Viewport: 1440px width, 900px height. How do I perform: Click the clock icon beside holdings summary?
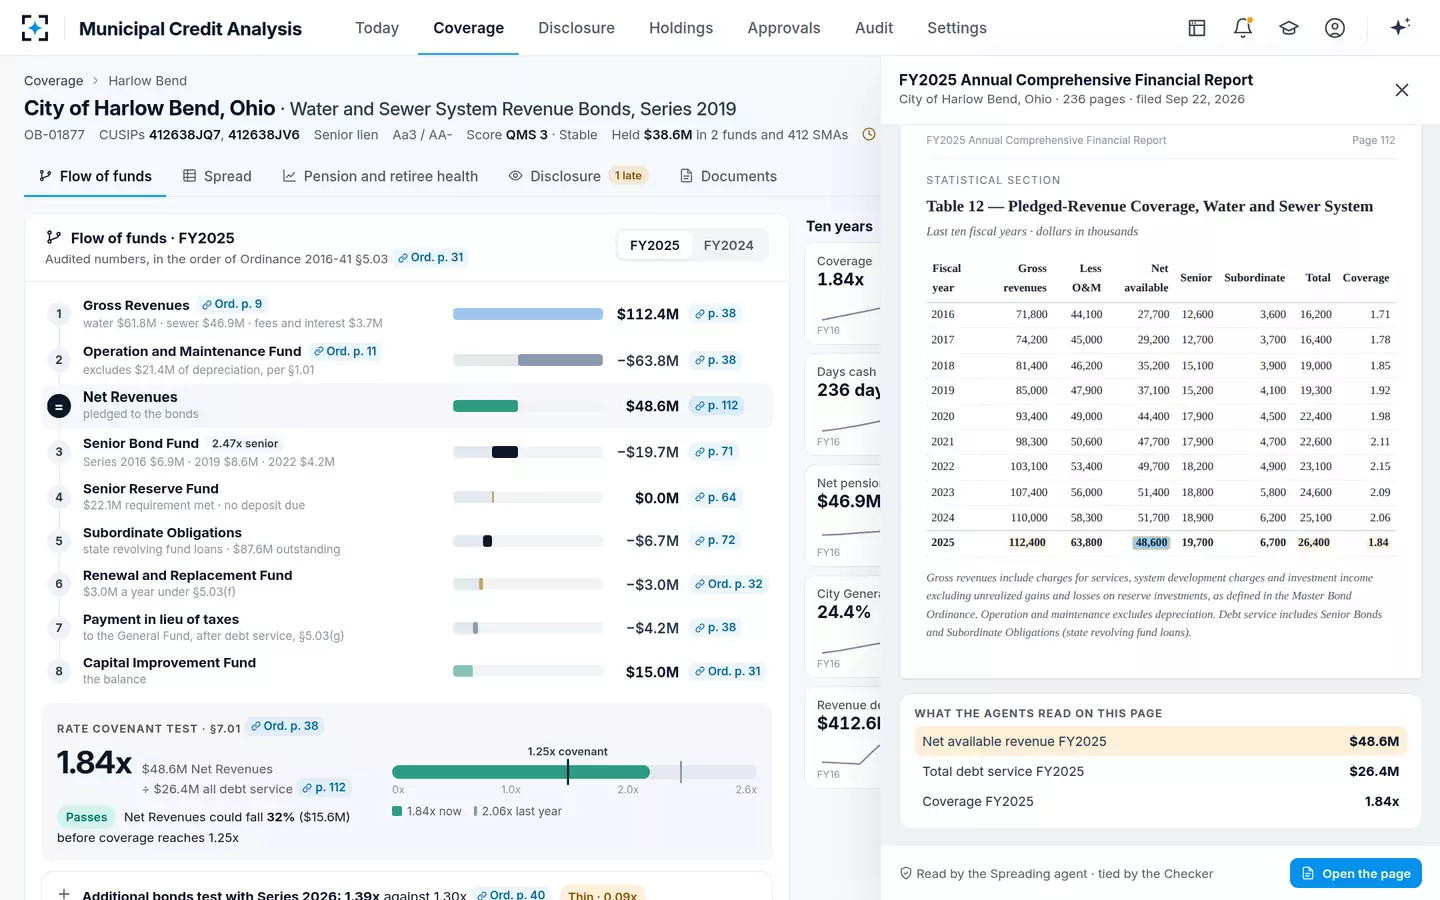point(869,134)
